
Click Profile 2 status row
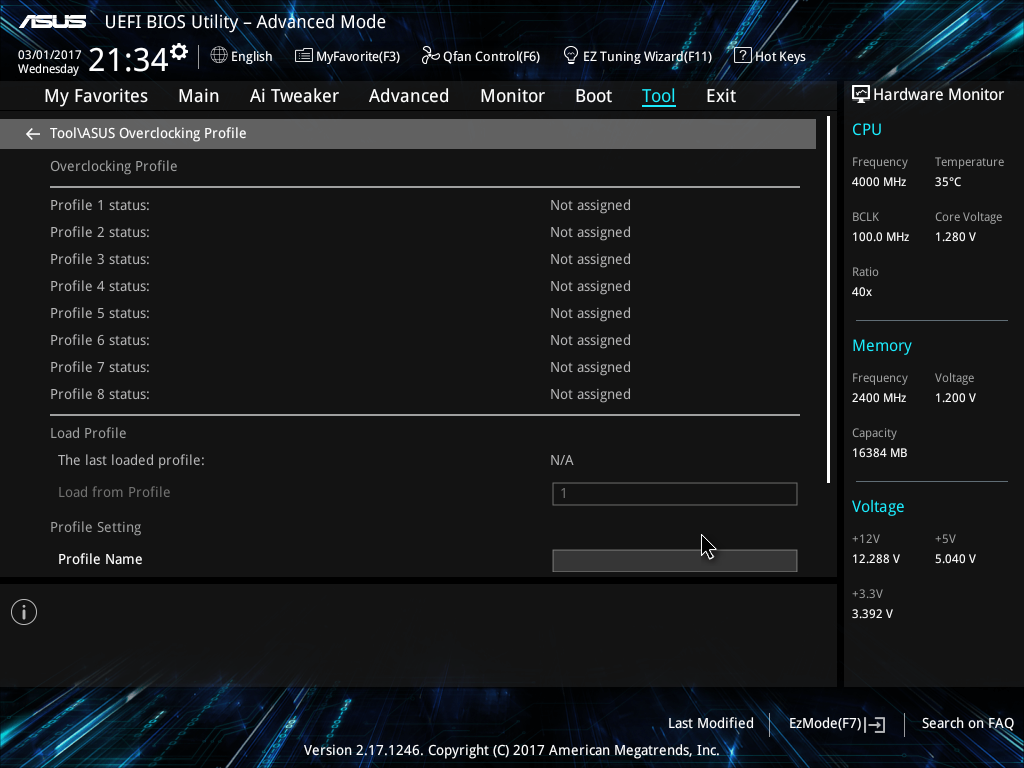[424, 232]
